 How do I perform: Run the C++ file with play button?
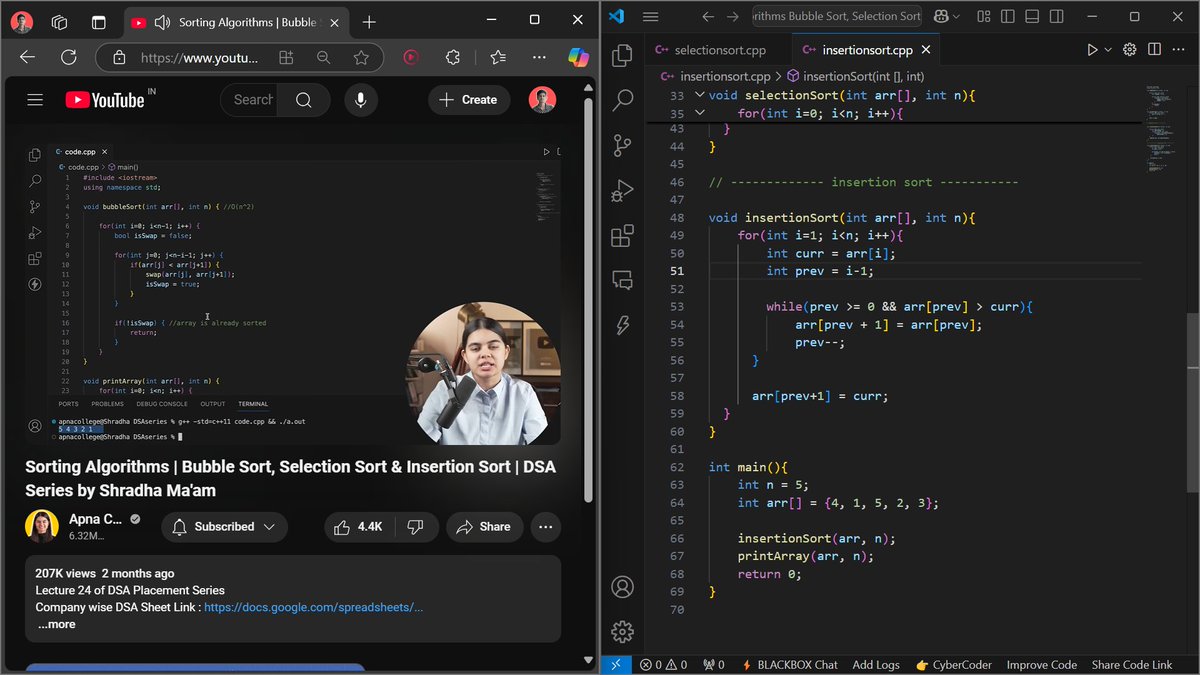[x=1092, y=49]
